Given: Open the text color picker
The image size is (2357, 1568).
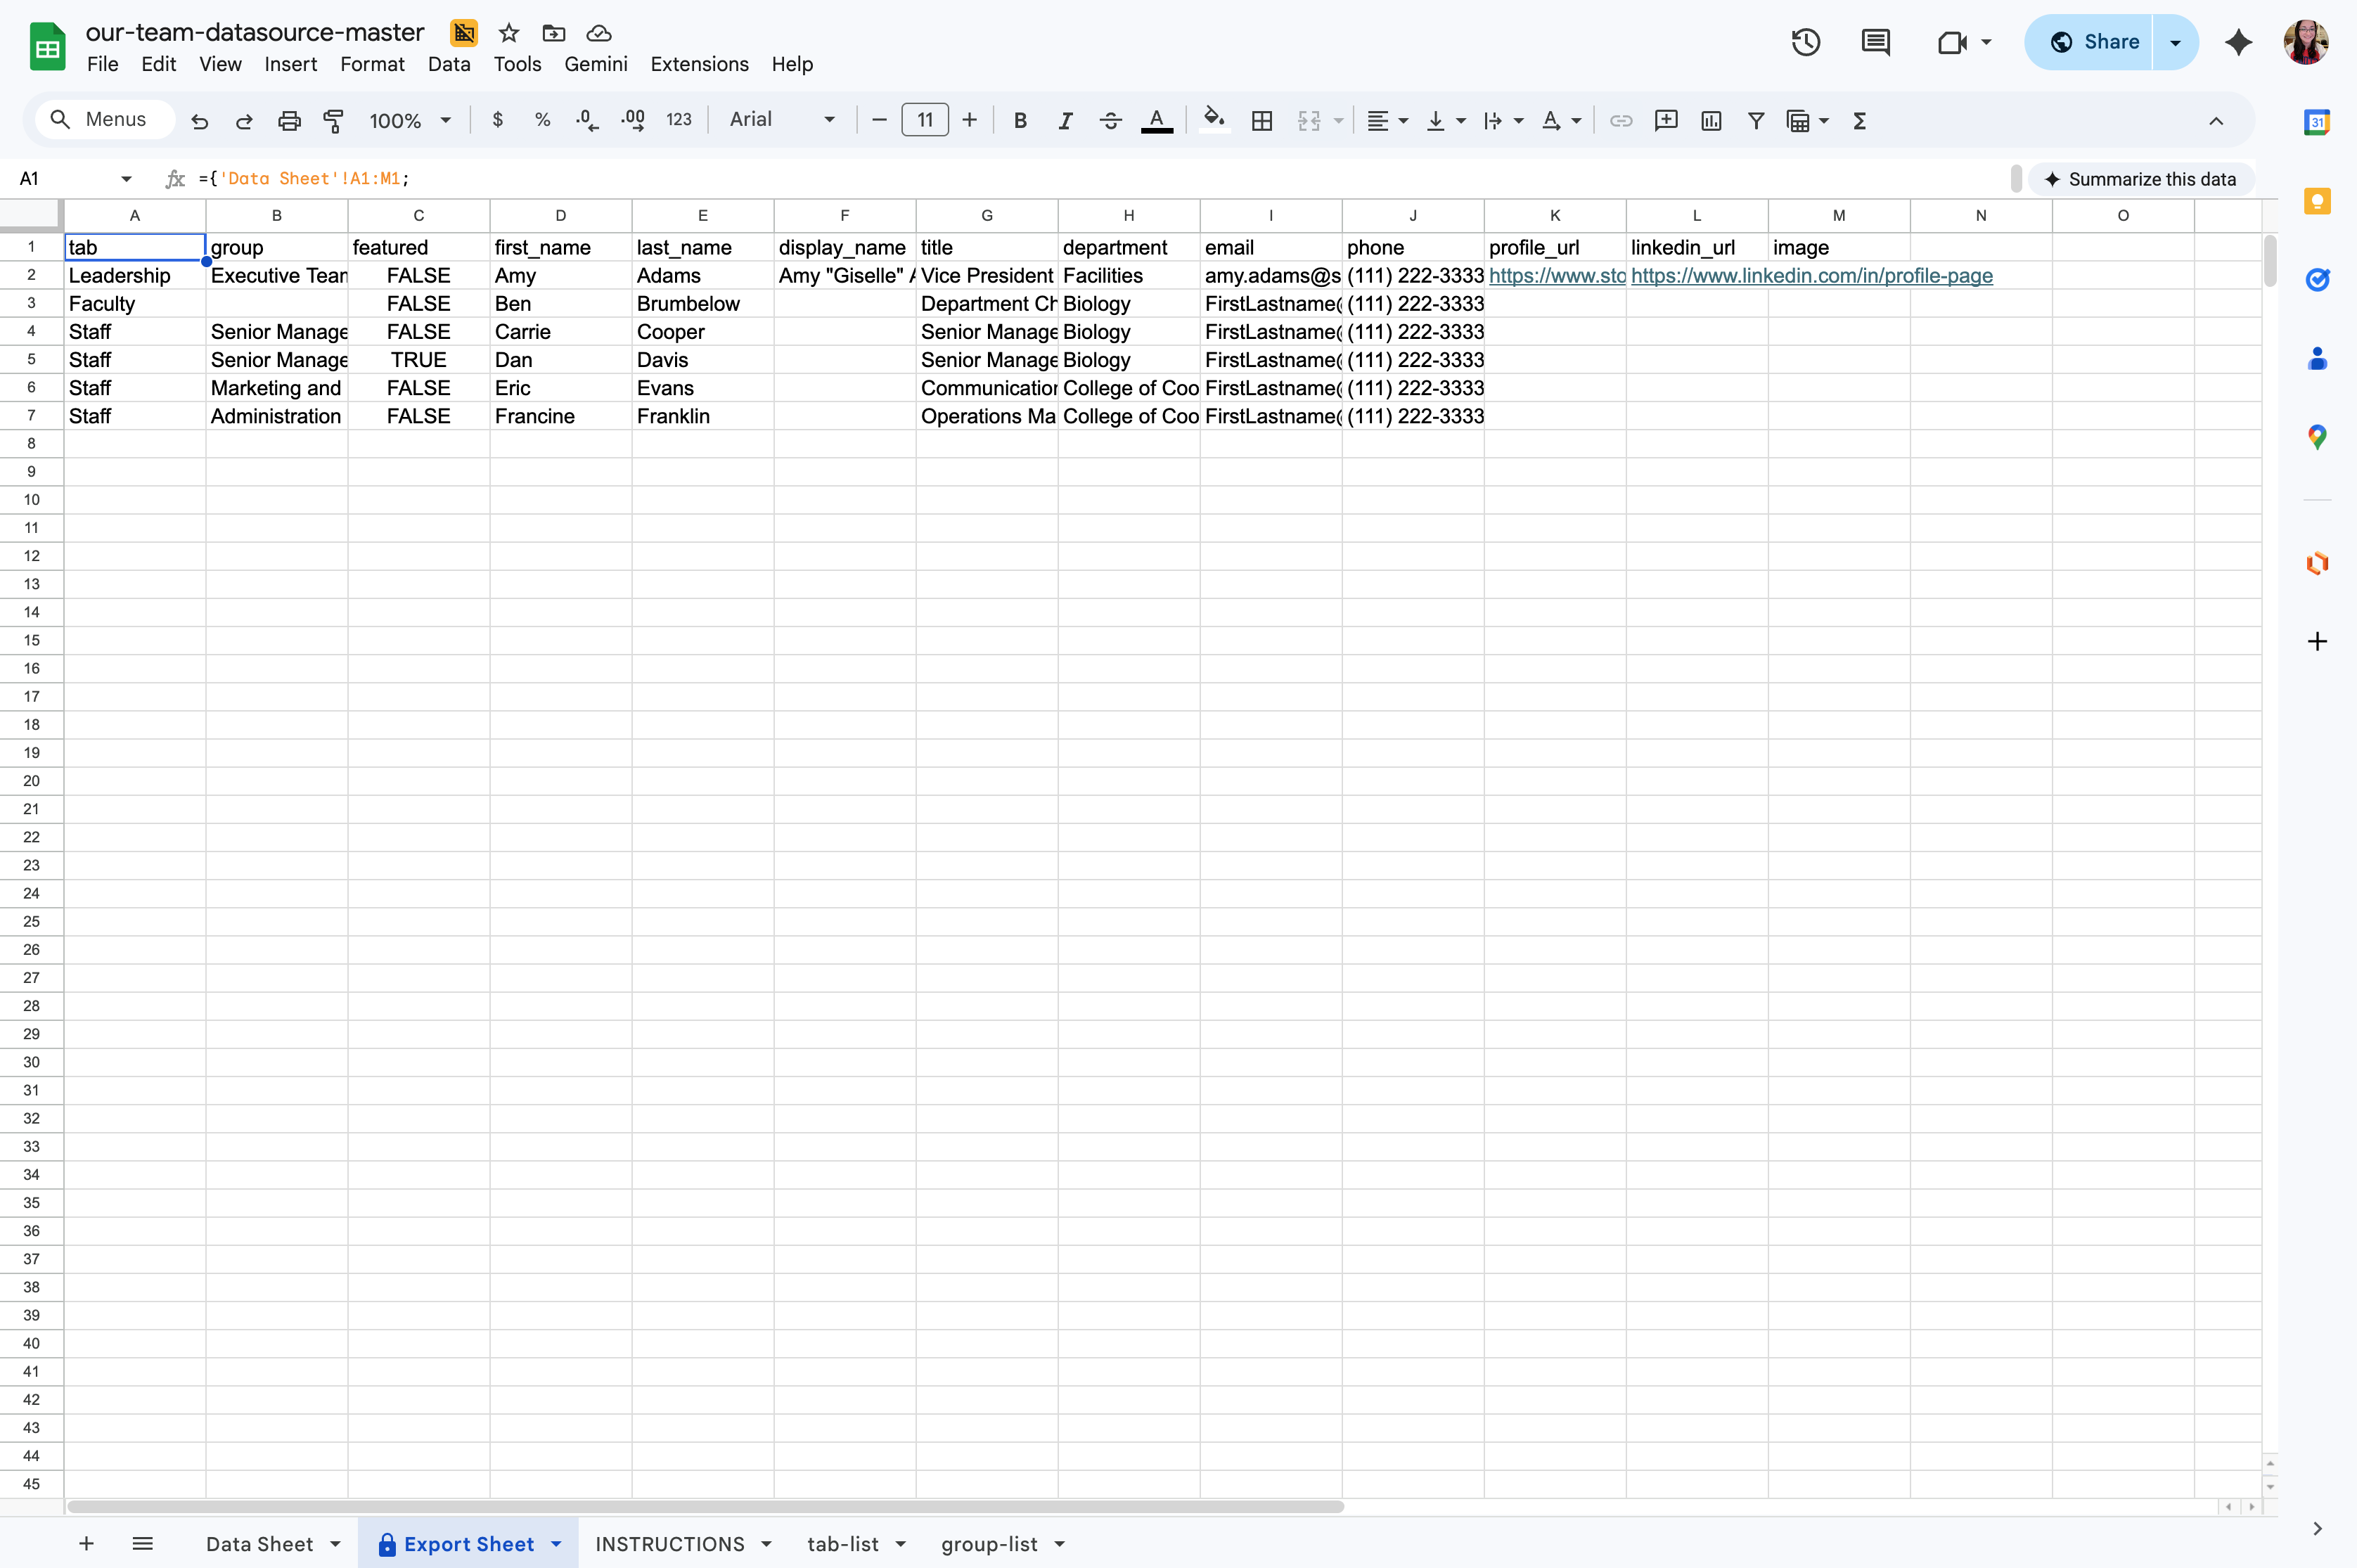Looking at the screenshot, I should pyautogui.click(x=1157, y=120).
